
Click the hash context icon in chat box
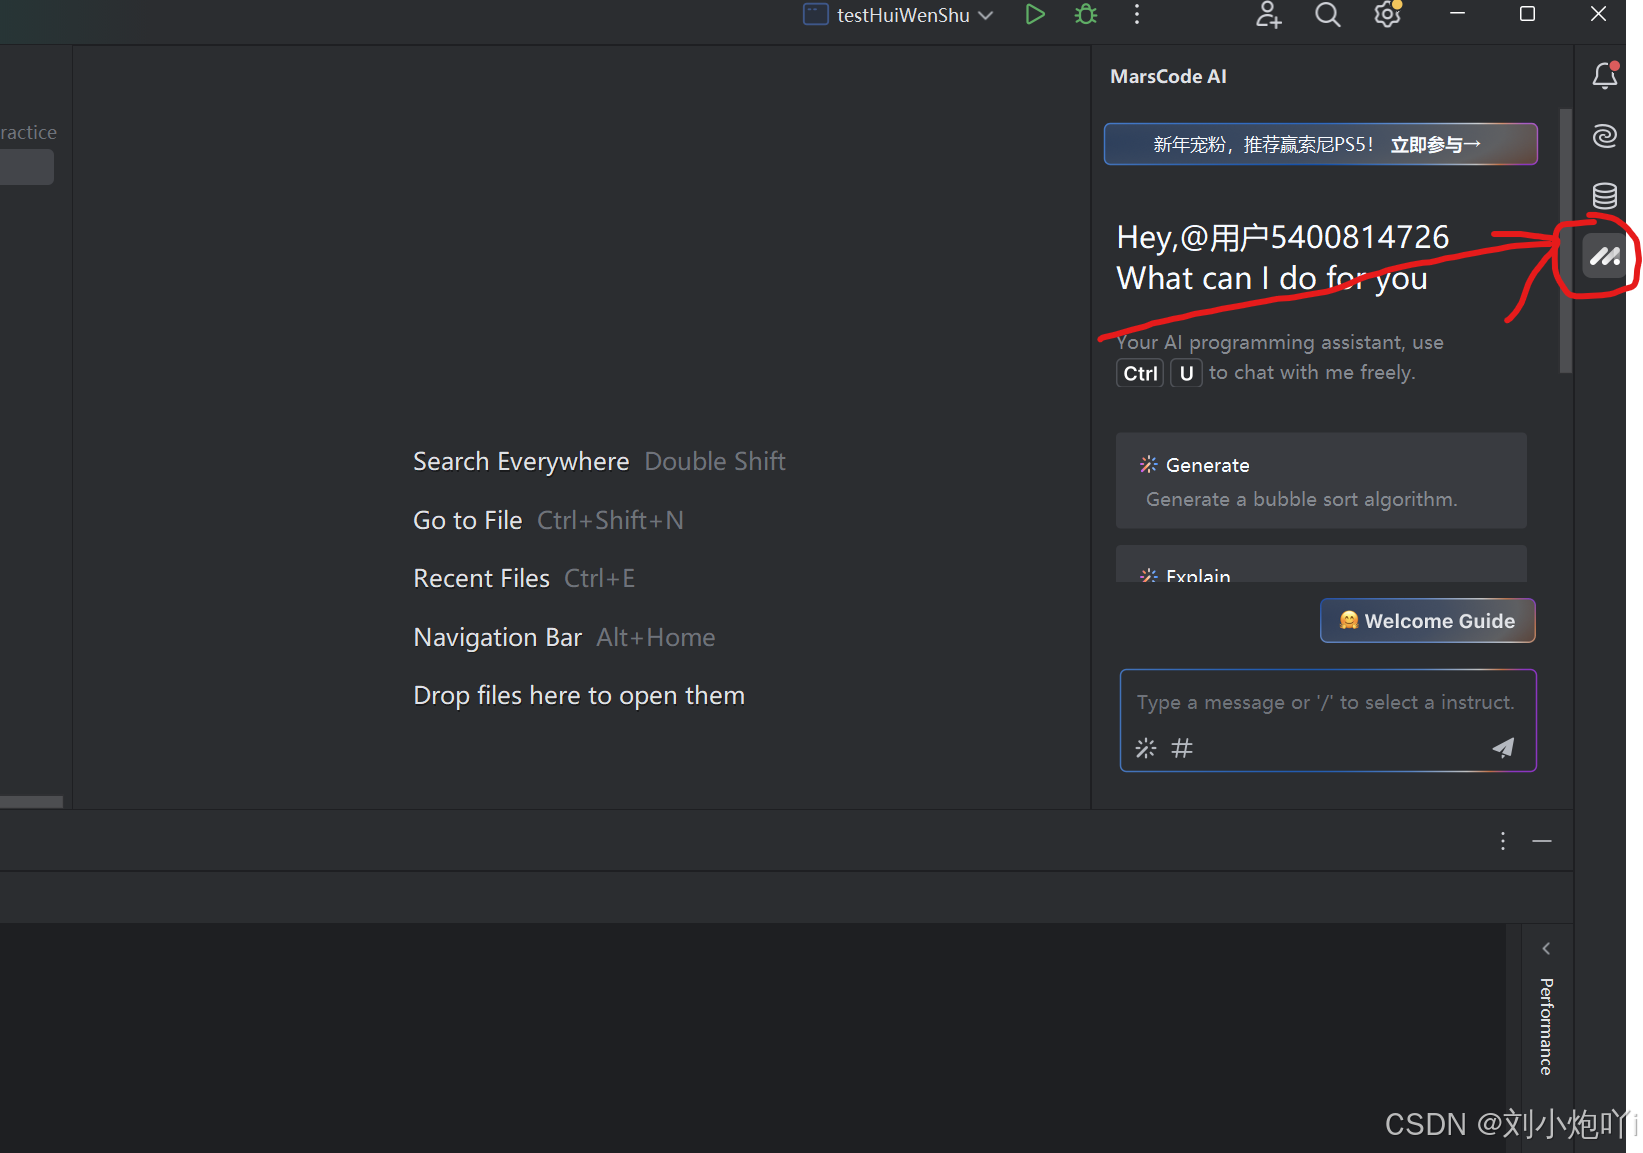(1182, 748)
